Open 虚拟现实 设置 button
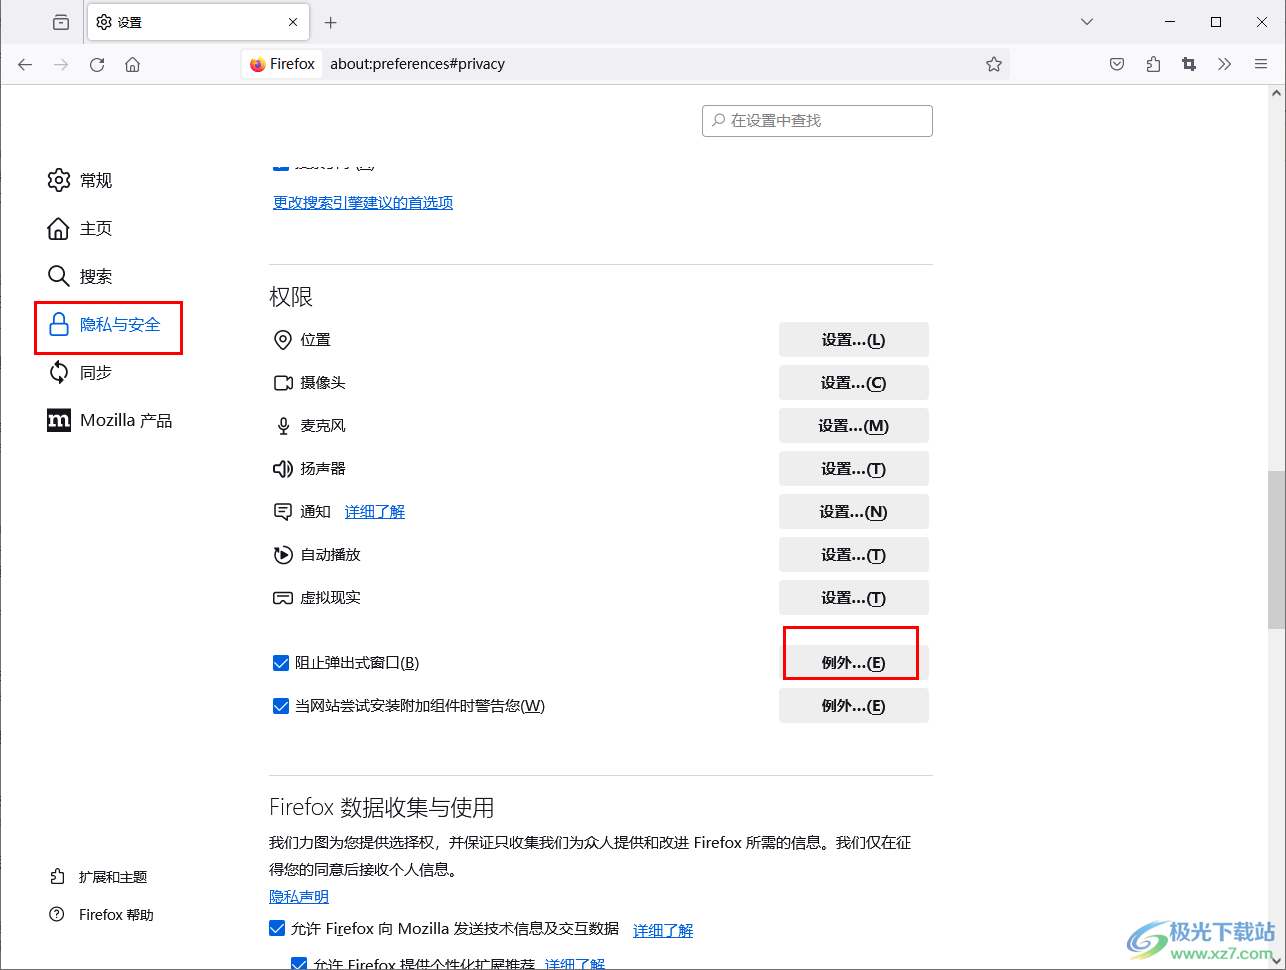Image resolution: width=1286 pixels, height=970 pixels. [x=854, y=598]
